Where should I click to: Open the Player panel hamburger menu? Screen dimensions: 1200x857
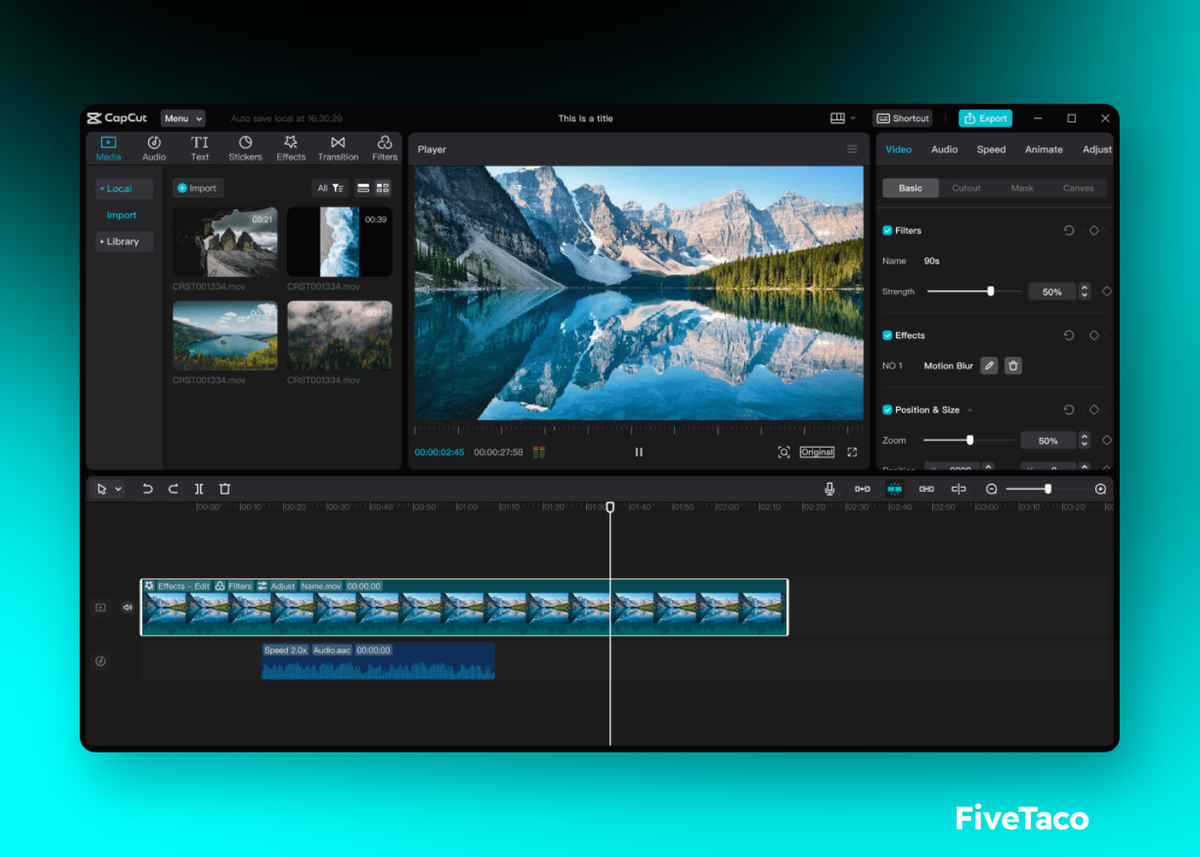click(852, 149)
